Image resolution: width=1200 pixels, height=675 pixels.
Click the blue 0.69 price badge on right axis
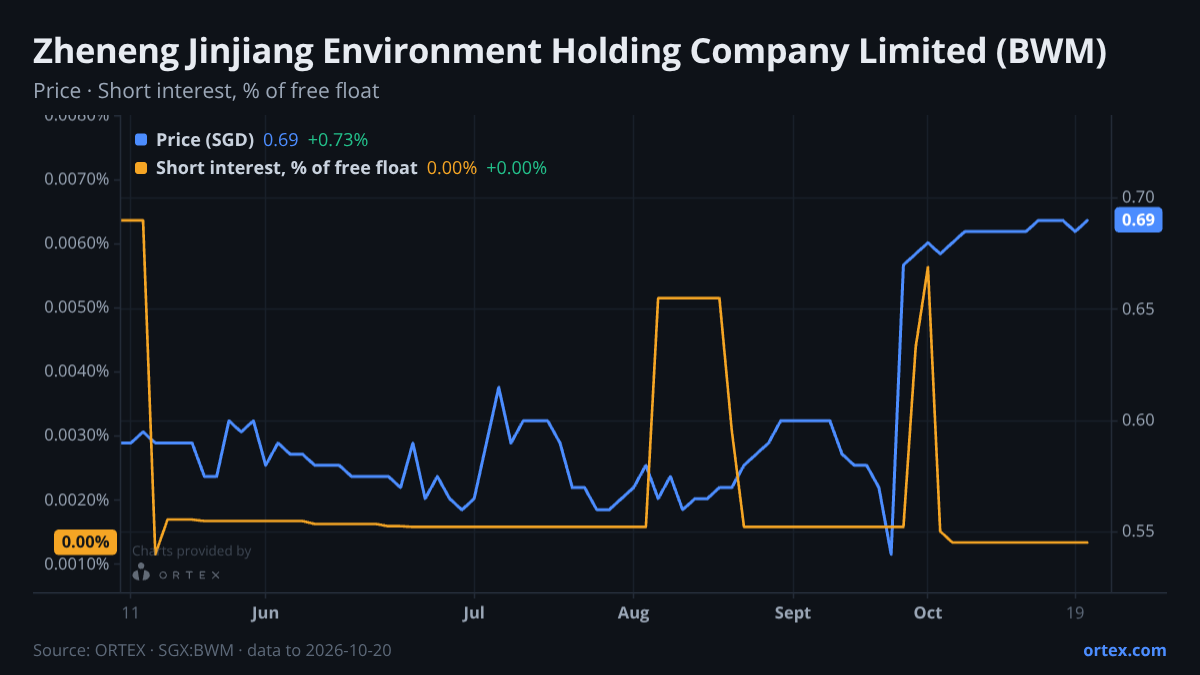[x=1138, y=220]
